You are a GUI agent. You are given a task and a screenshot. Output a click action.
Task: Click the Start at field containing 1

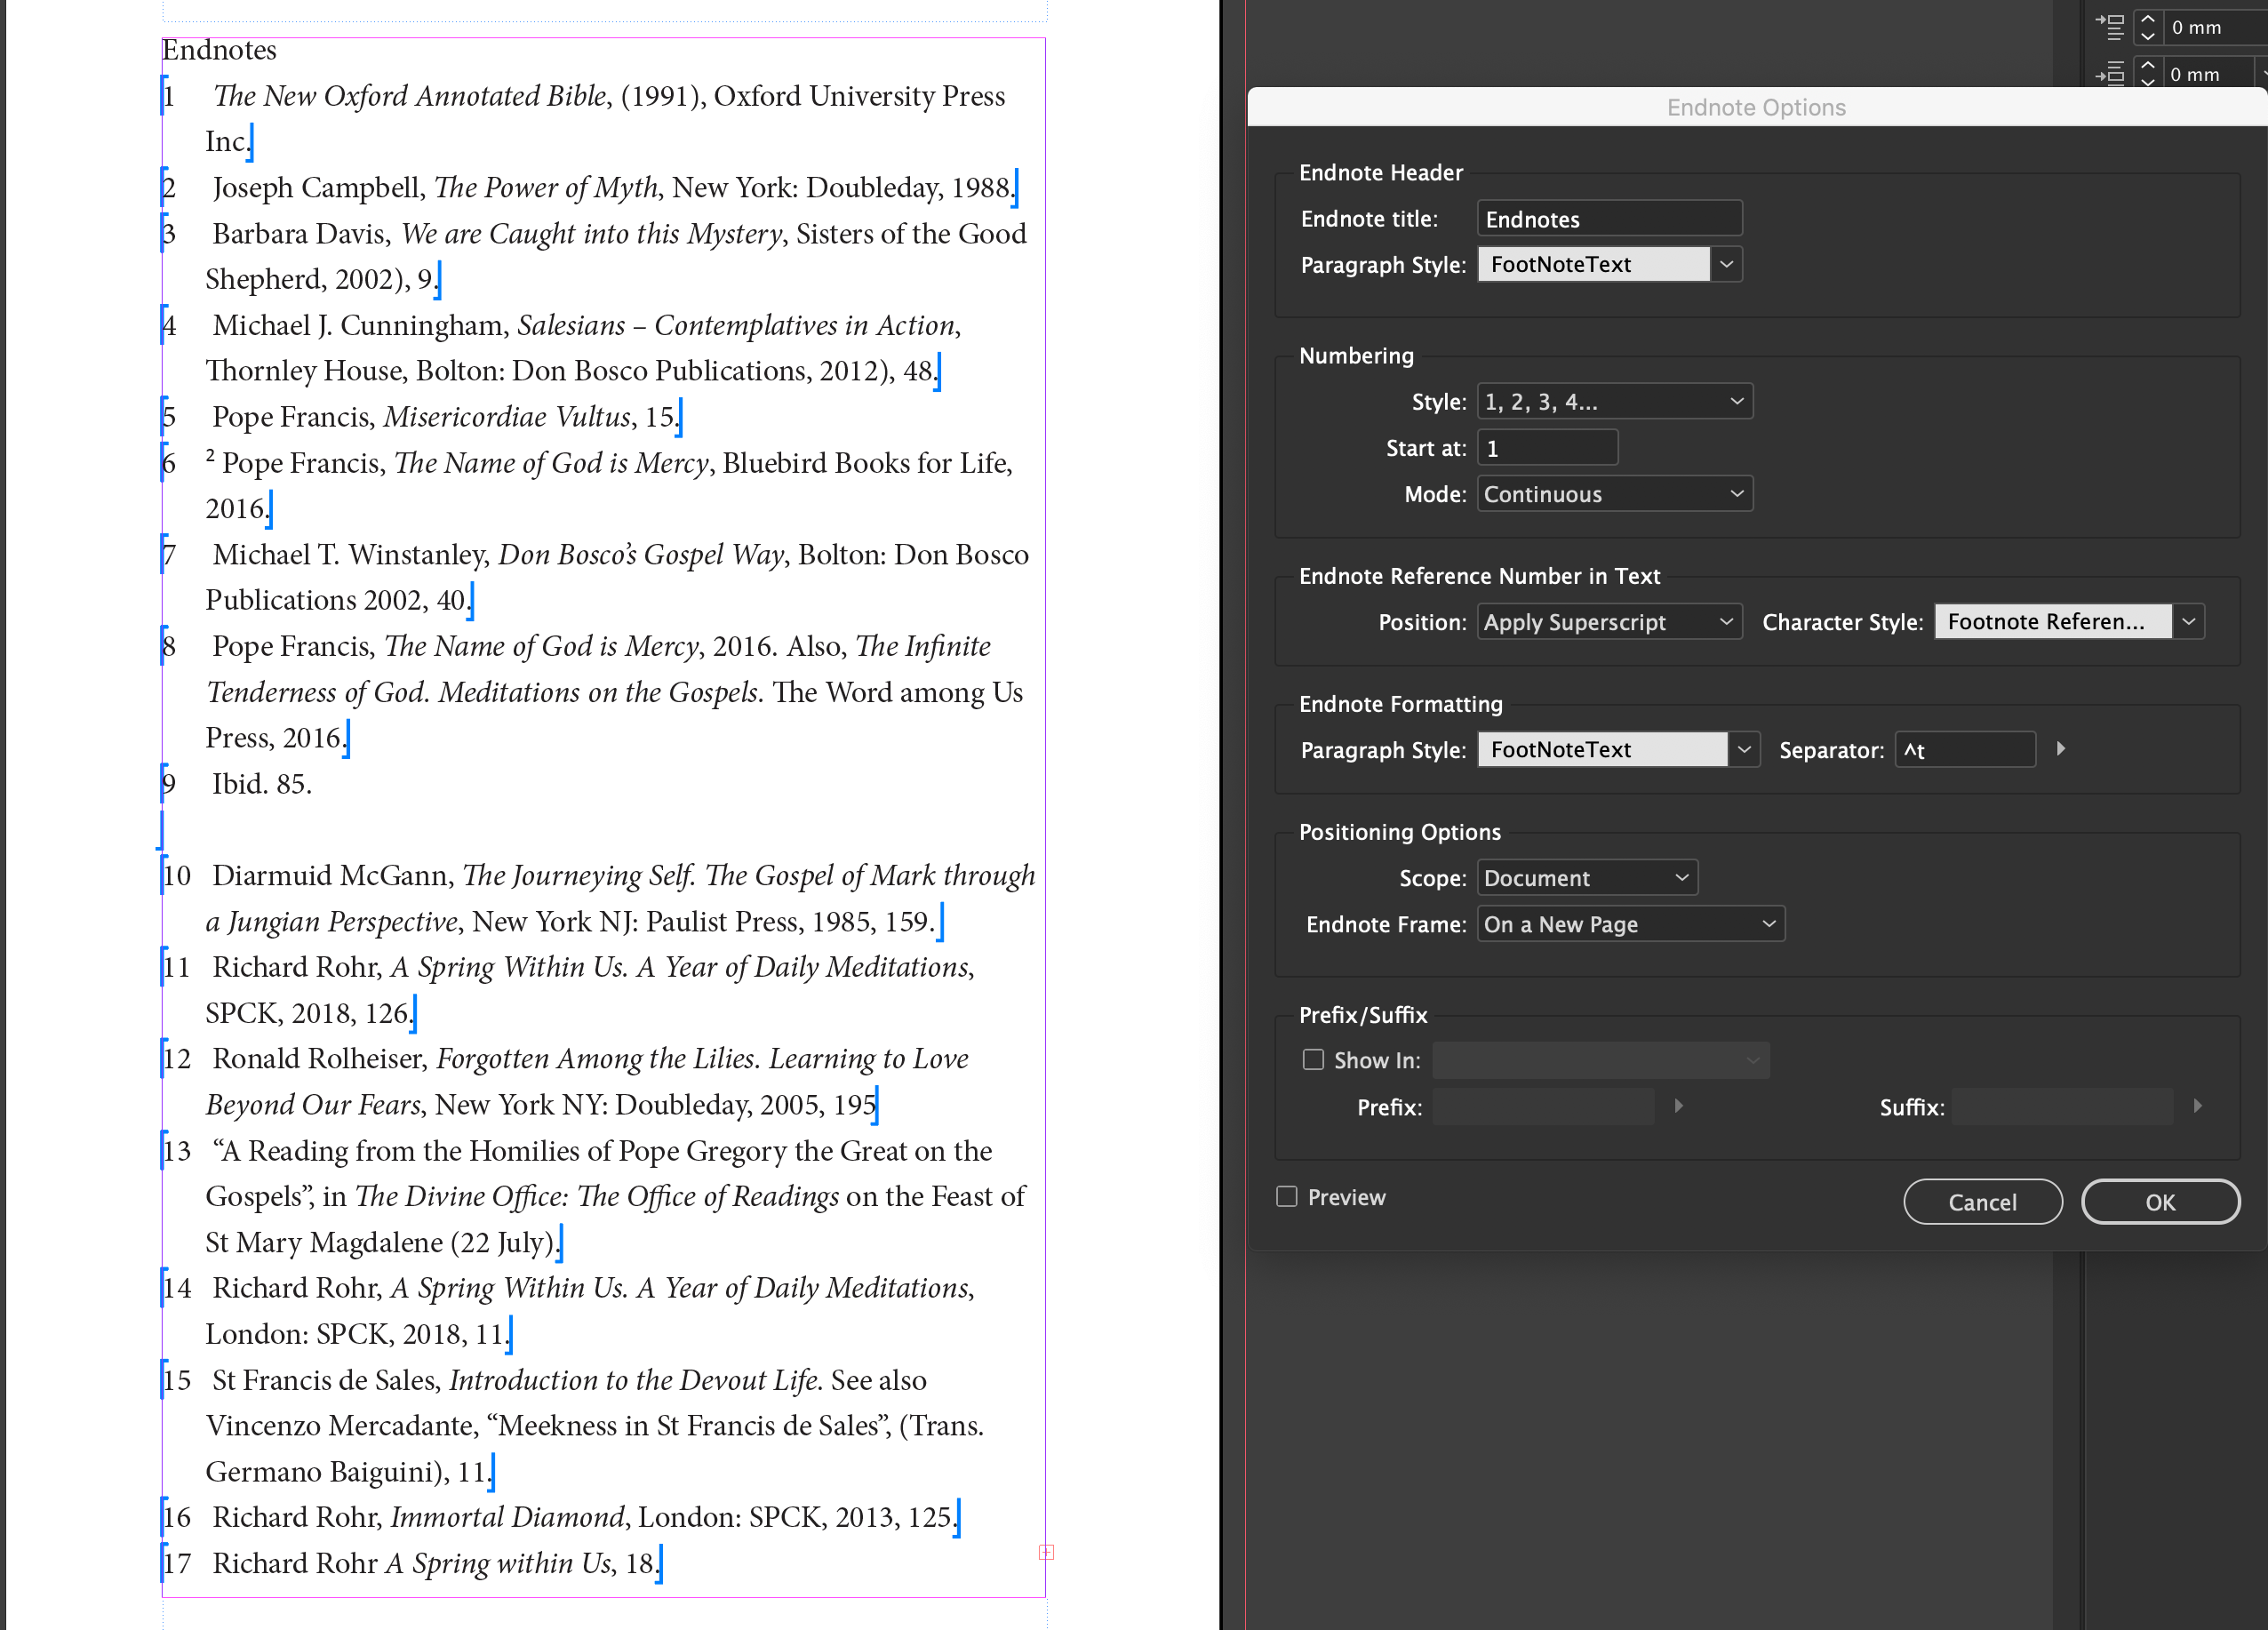(x=1547, y=447)
